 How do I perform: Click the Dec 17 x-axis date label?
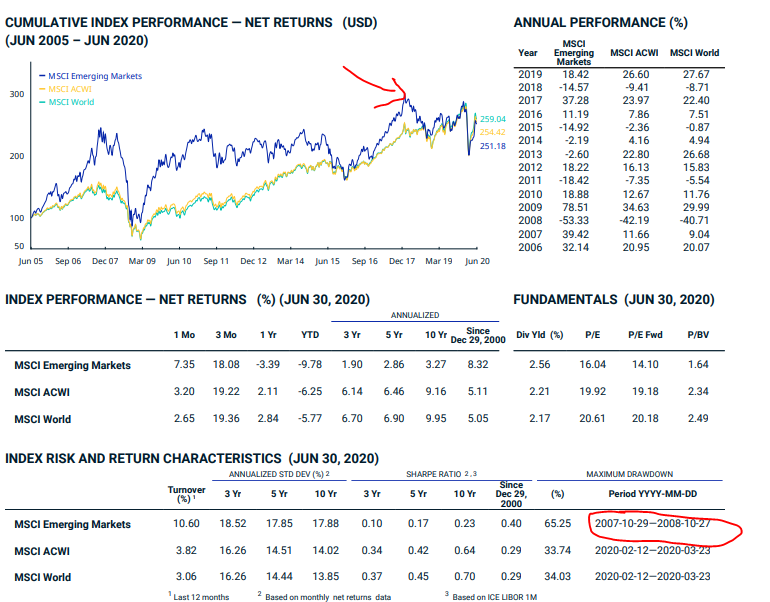click(x=401, y=260)
